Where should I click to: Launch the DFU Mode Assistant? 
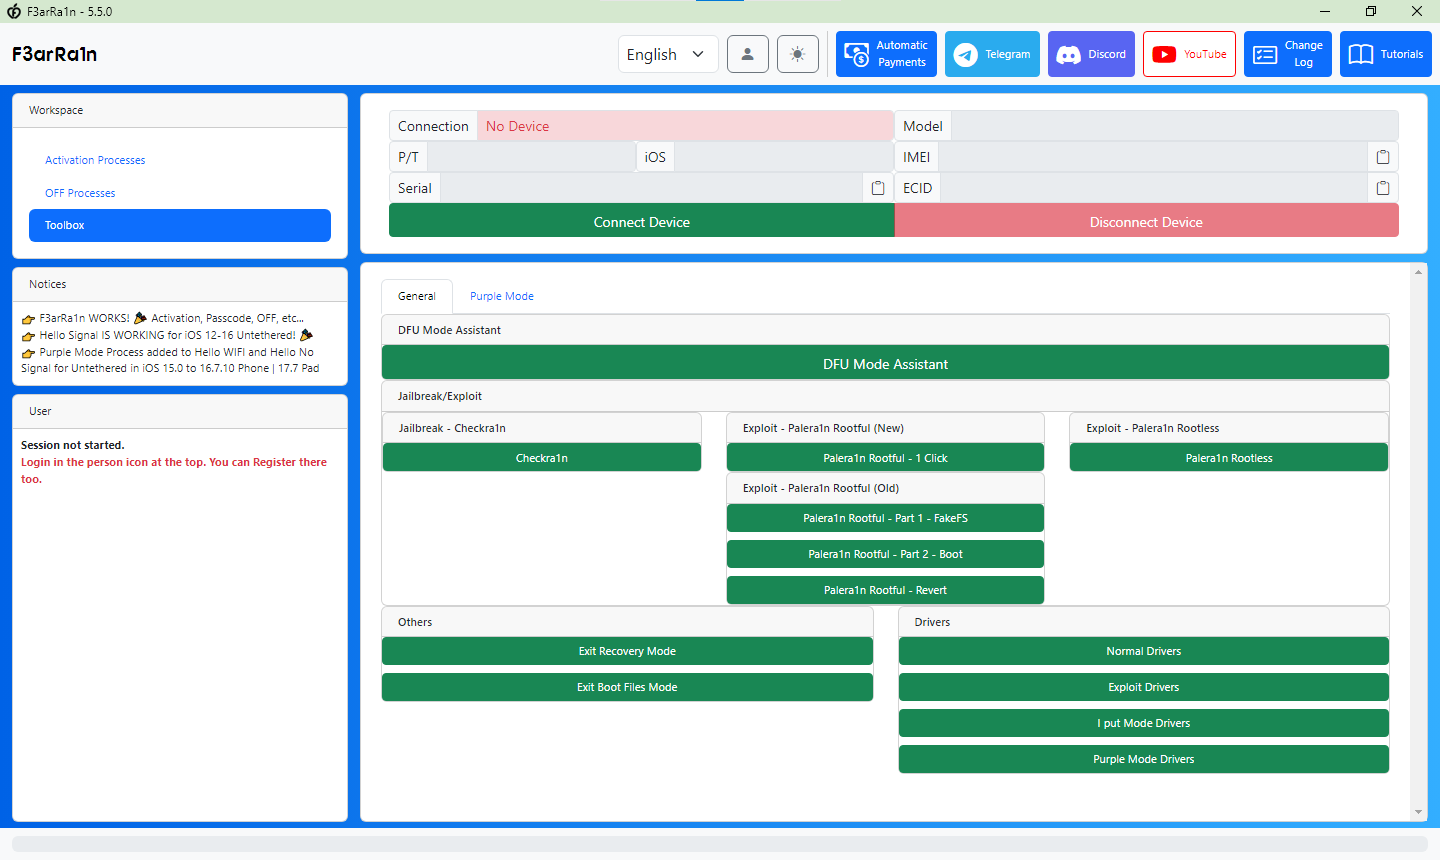[885, 363]
